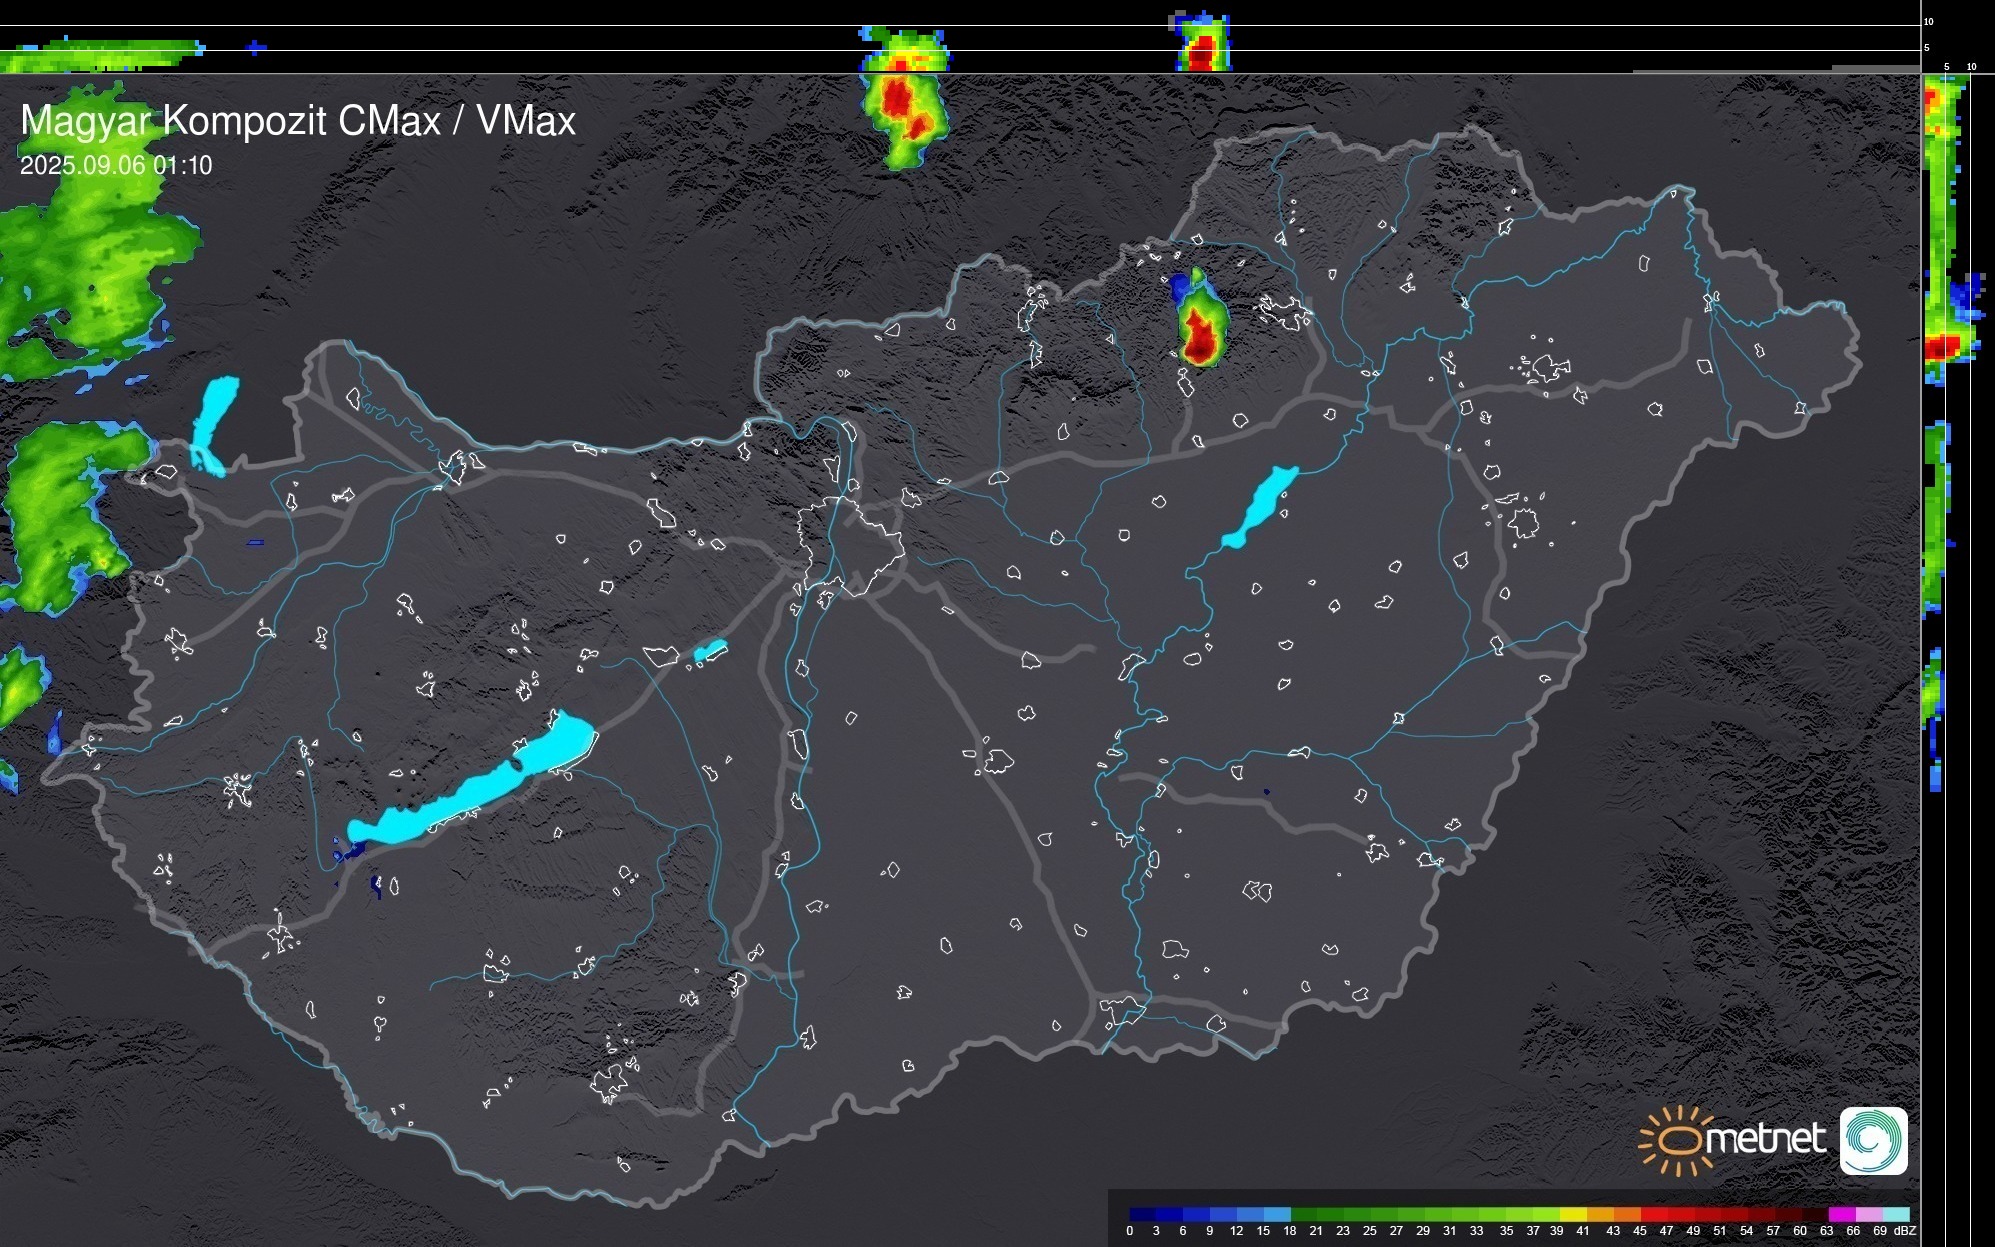Click the 2025.09.06 01:10 timestamp
Screen dimensions: 1995x1247
point(116,166)
